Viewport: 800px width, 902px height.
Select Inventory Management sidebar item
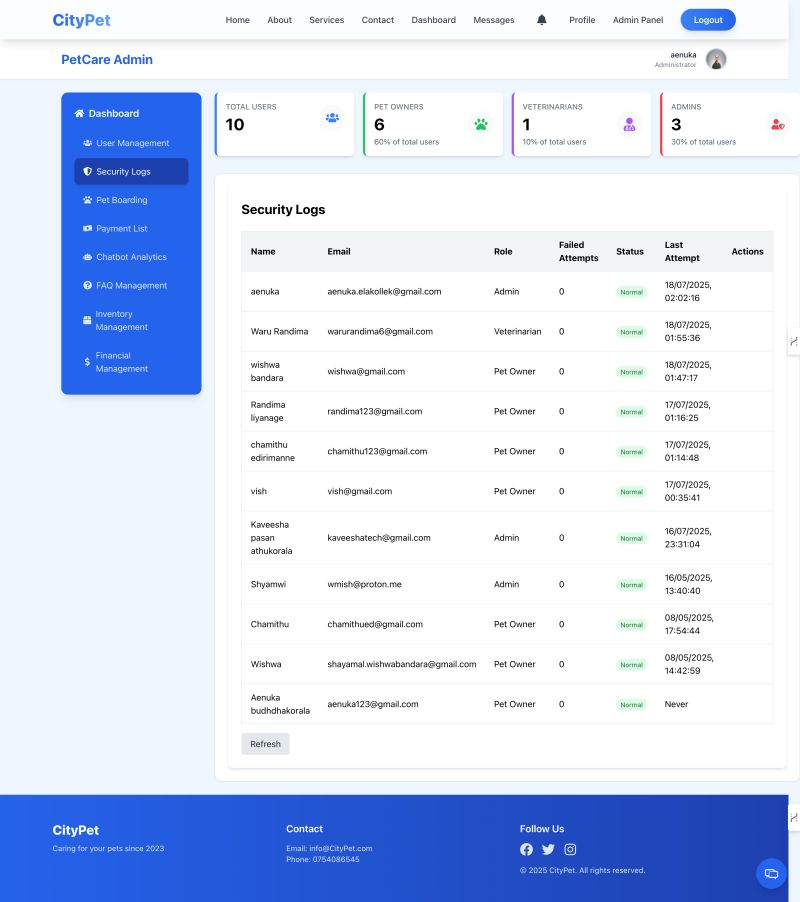tap(121, 320)
